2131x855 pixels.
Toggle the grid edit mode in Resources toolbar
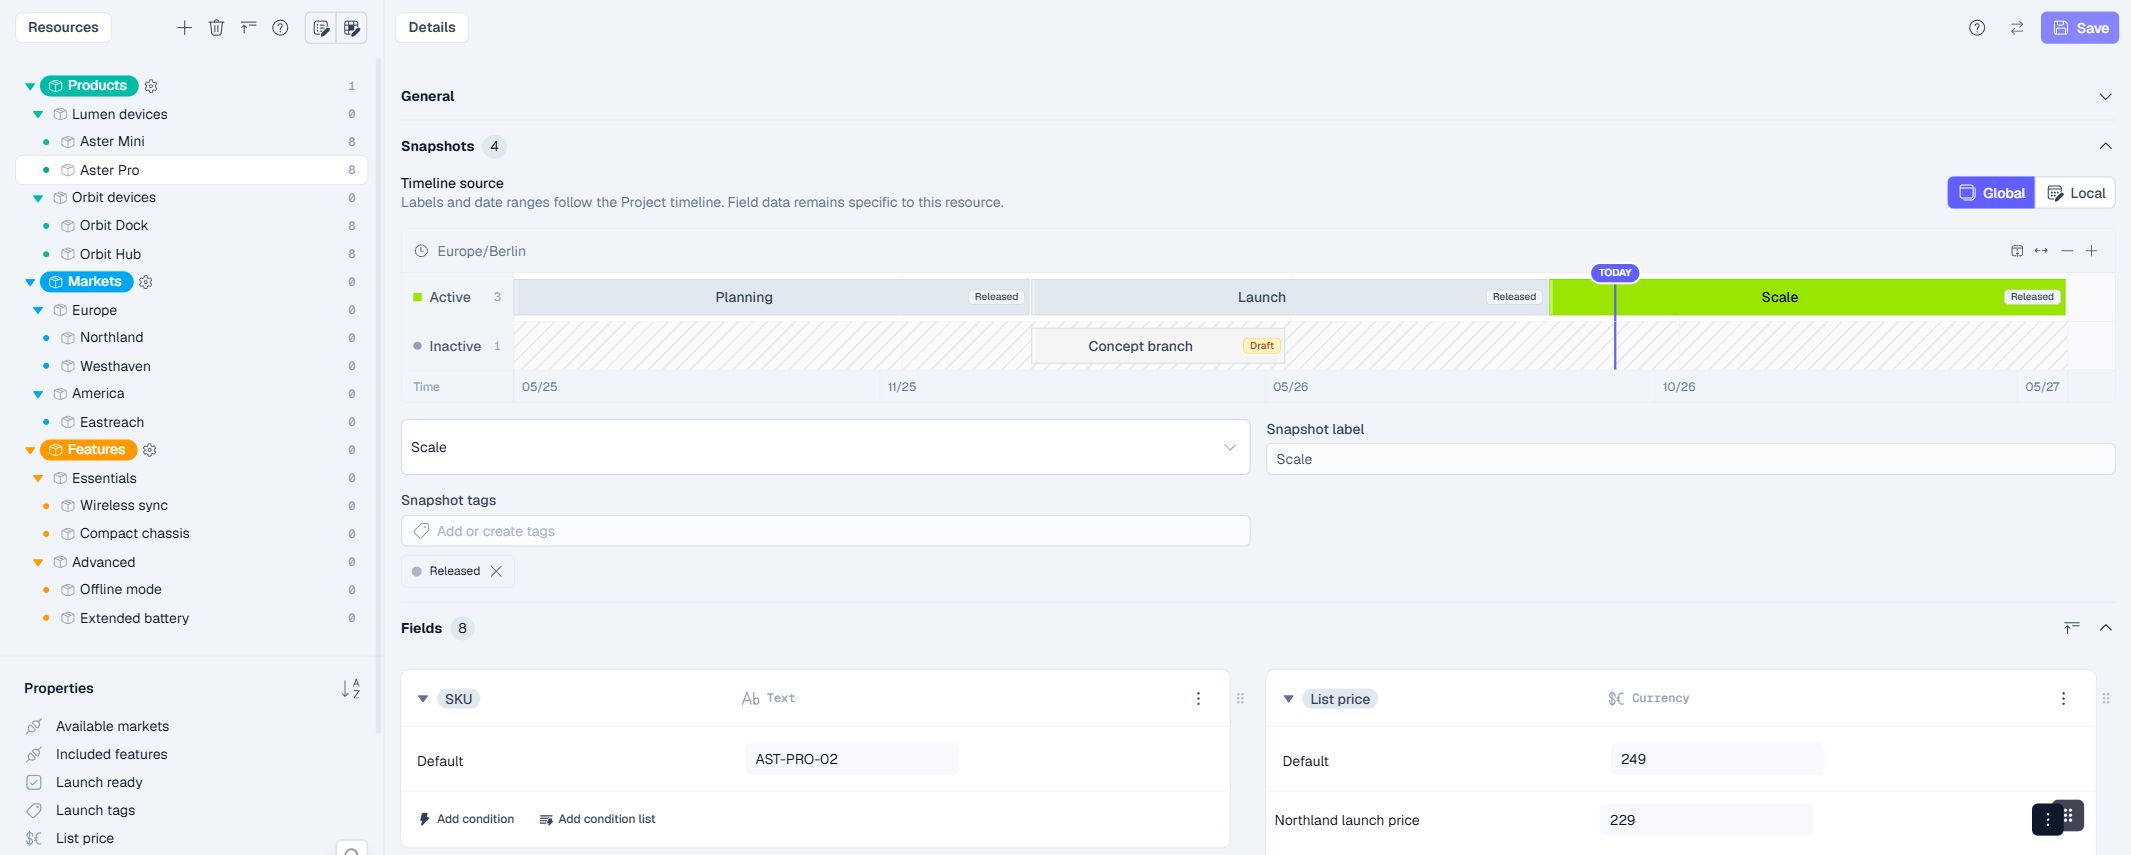(352, 28)
